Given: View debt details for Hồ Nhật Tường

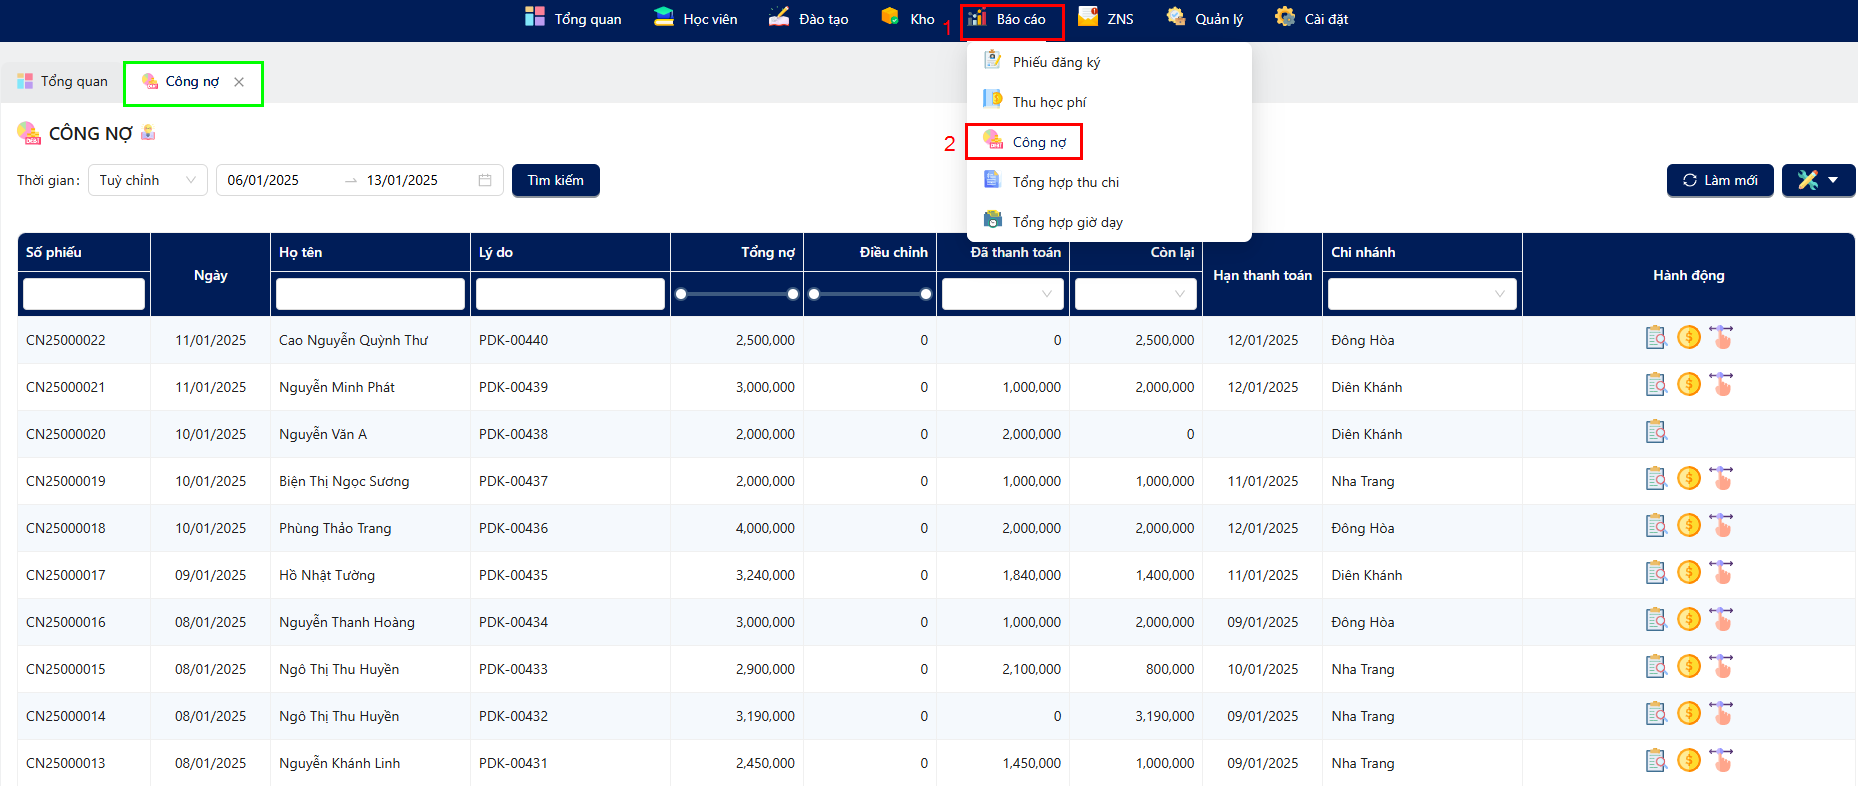Looking at the screenshot, I should 1656,573.
